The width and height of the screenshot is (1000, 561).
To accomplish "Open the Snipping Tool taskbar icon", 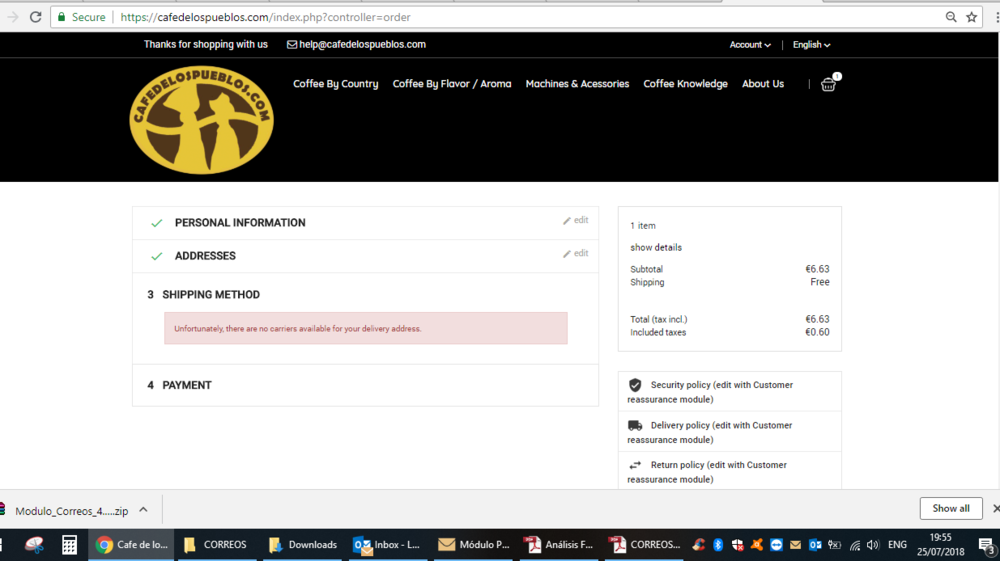I will click(x=34, y=544).
